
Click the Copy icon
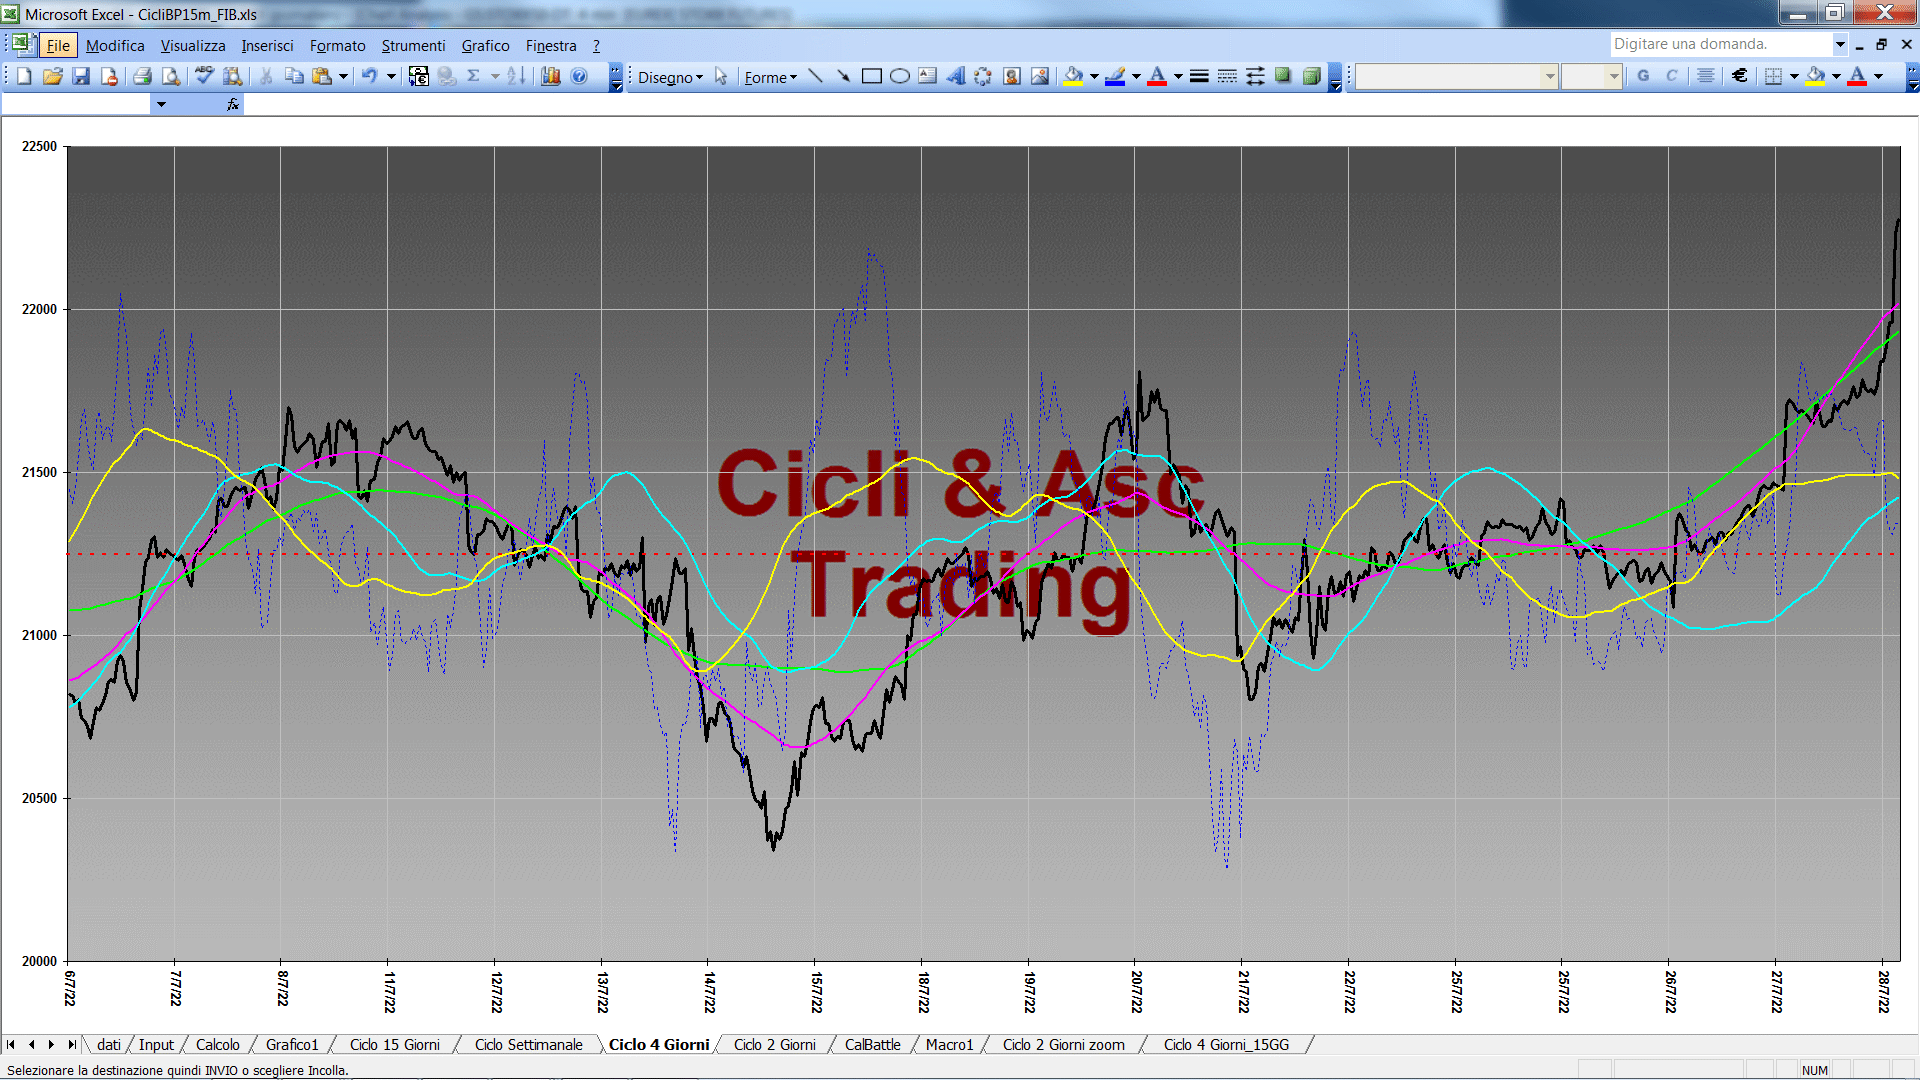pyautogui.click(x=294, y=77)
